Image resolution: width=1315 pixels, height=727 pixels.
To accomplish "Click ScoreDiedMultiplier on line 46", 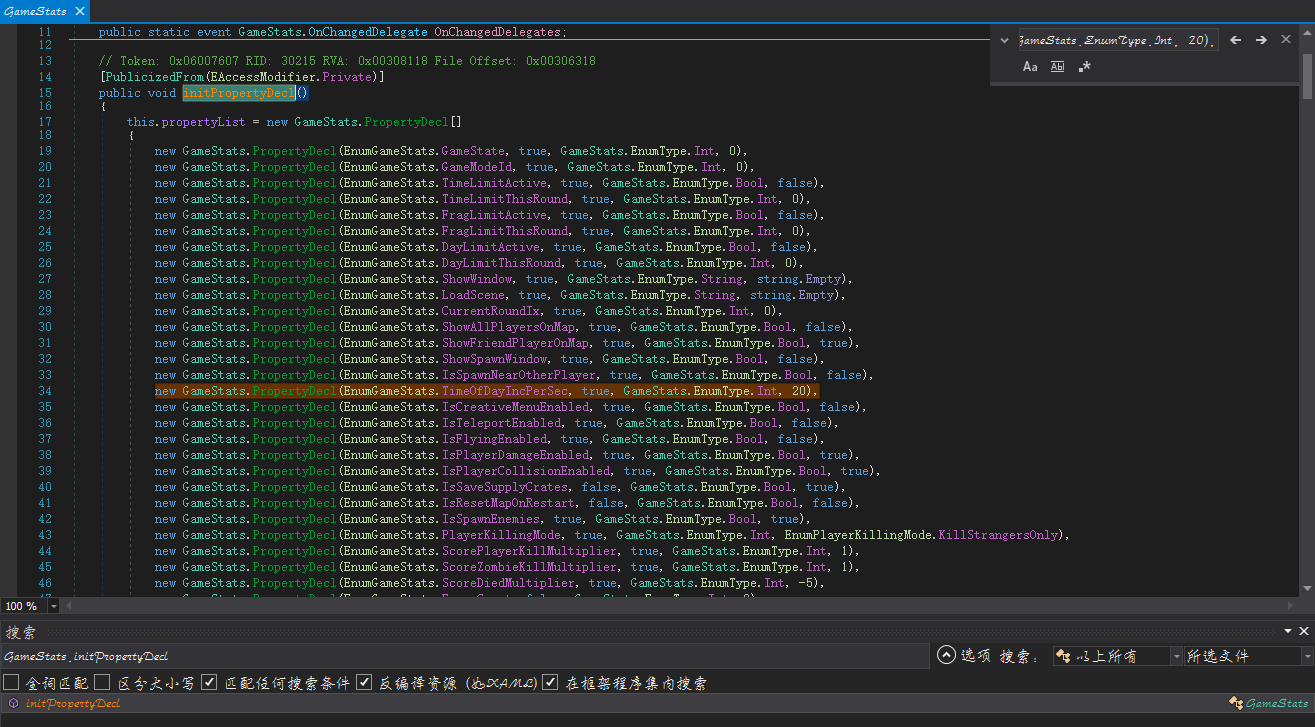I will point(508,582).
